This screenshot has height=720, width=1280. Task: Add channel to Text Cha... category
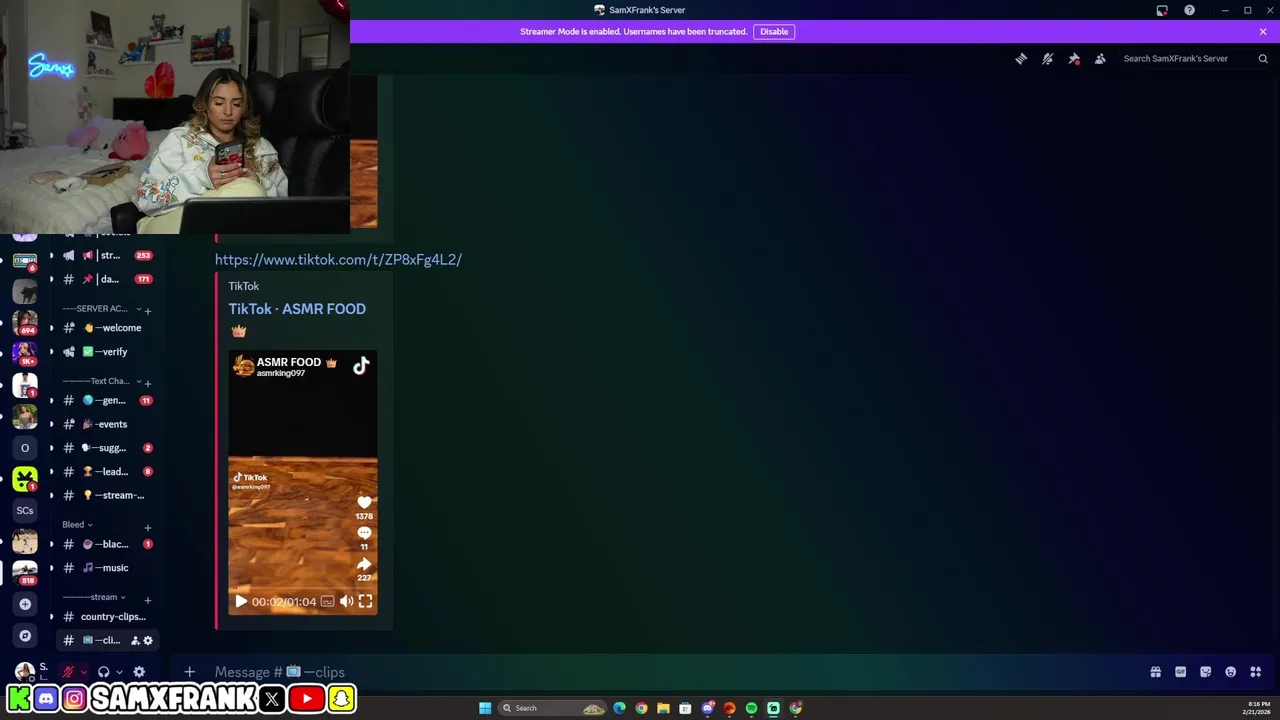pos(148,383)
